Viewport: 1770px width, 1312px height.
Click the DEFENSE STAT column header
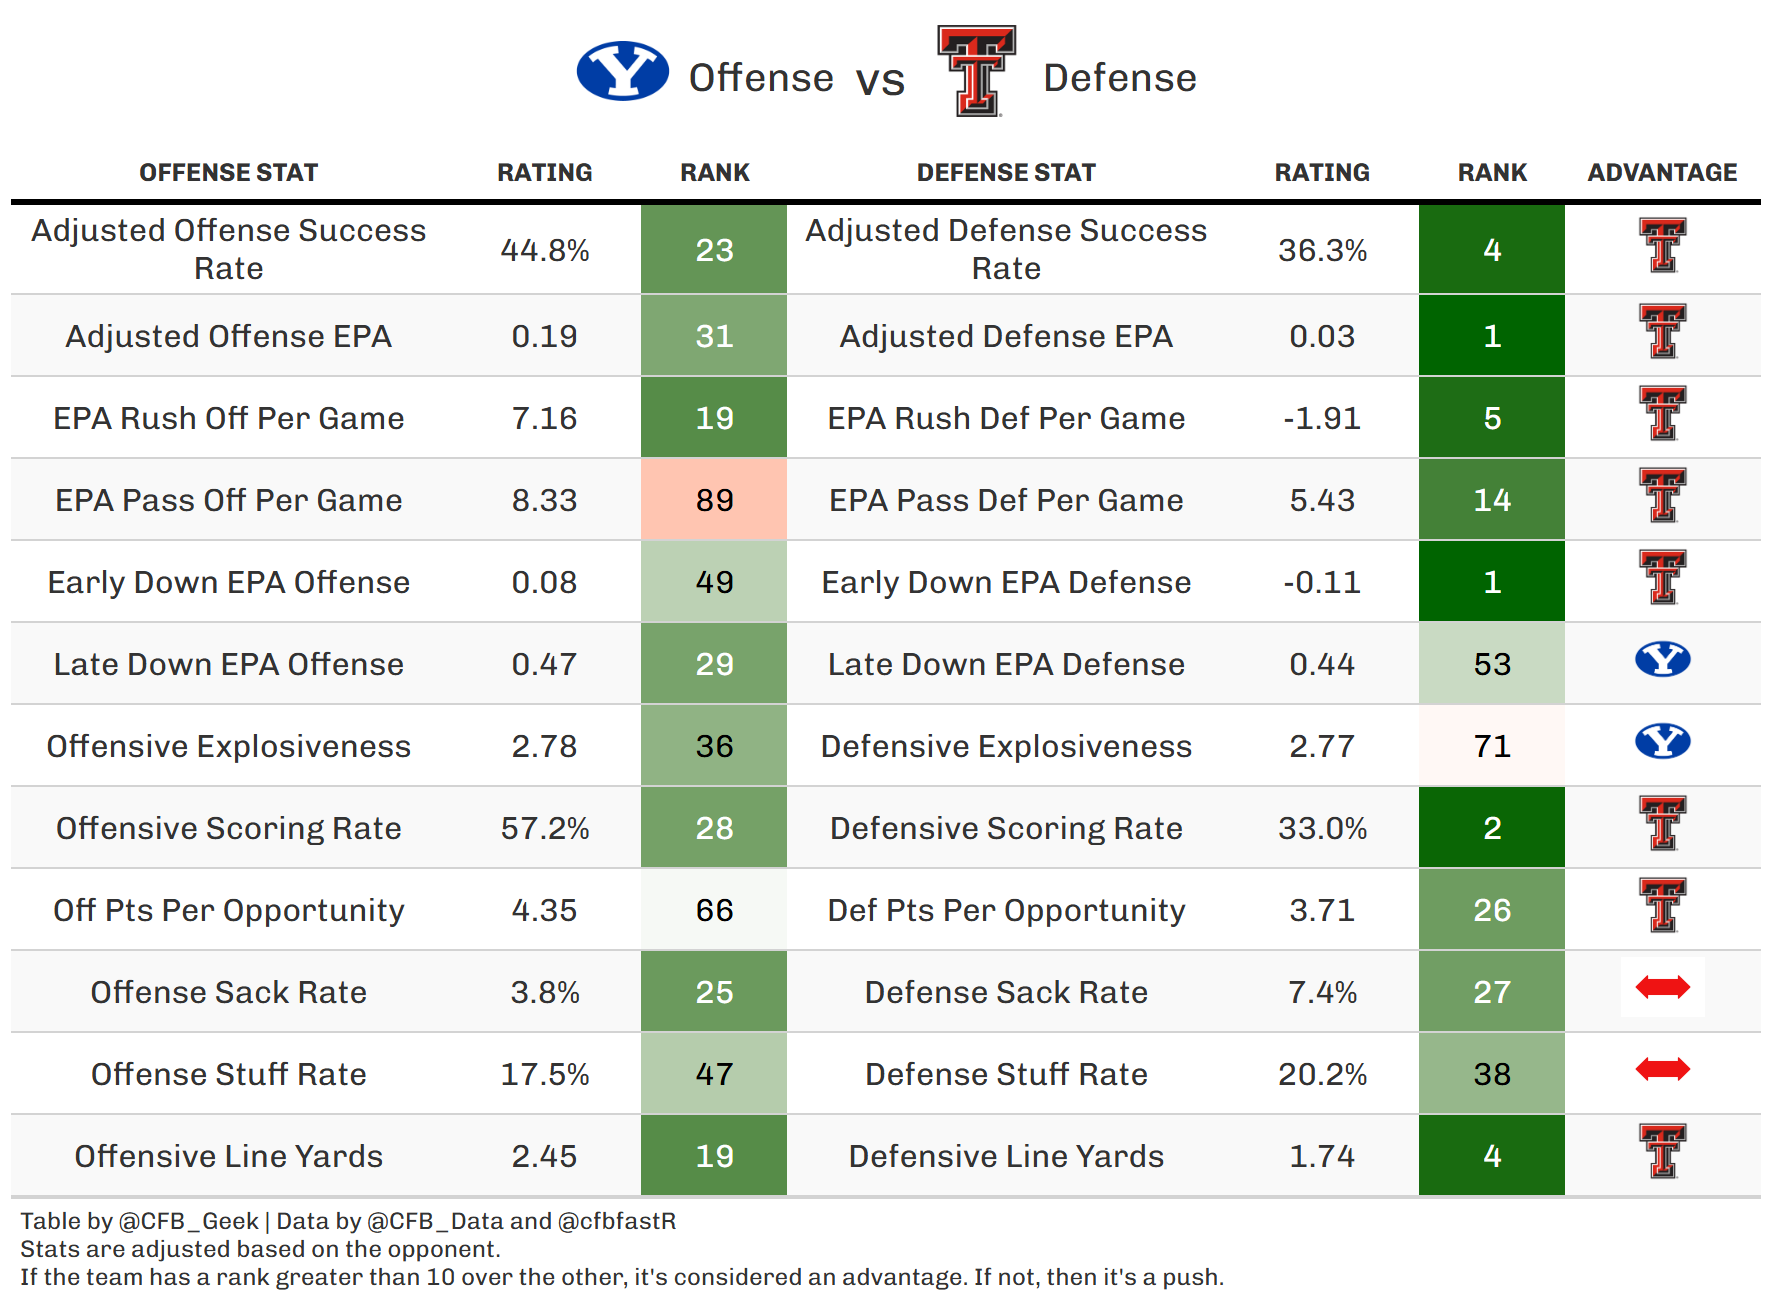1006,173
